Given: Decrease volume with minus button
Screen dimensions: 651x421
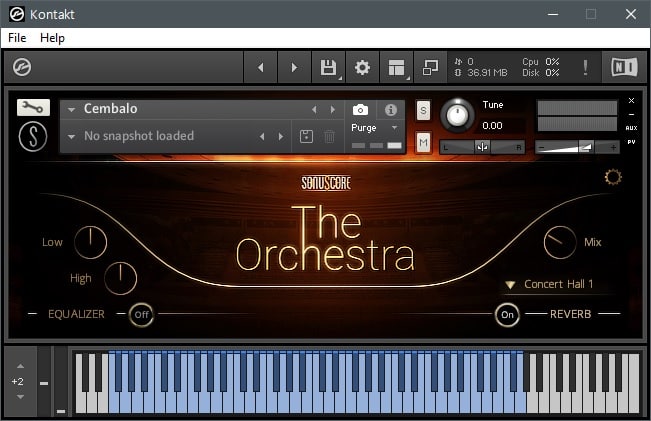Looking at the screenshot, I should point(541,147).
